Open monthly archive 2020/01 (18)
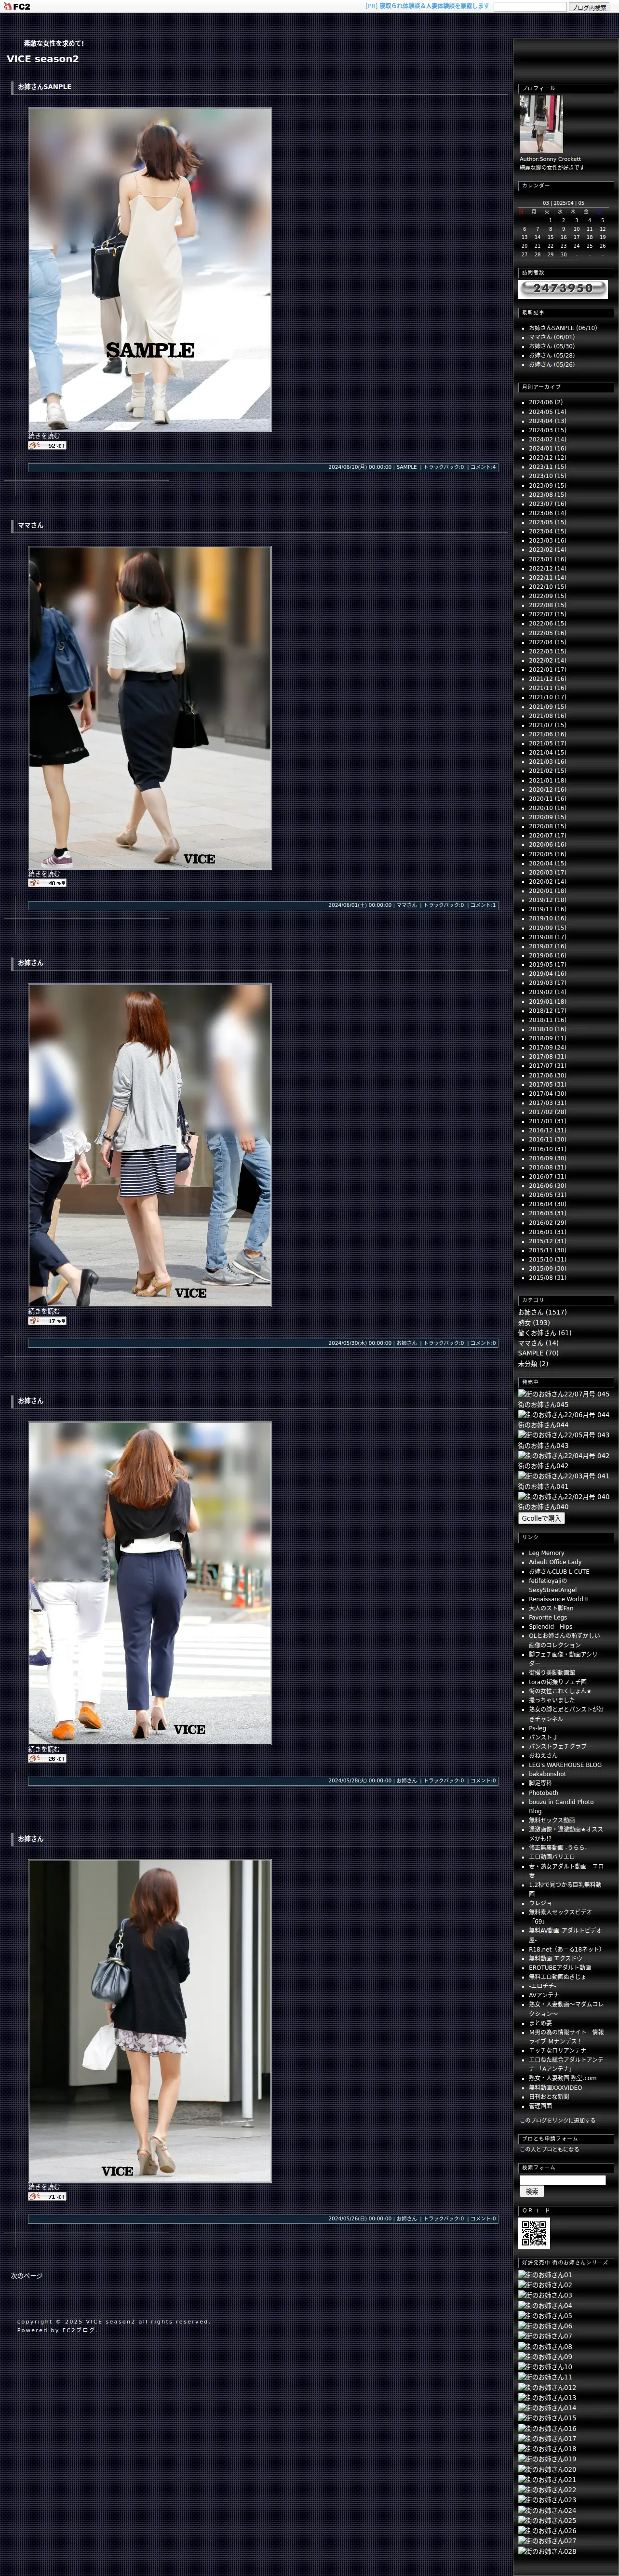This screenshot has height=2576, width=619. point(547,891)
